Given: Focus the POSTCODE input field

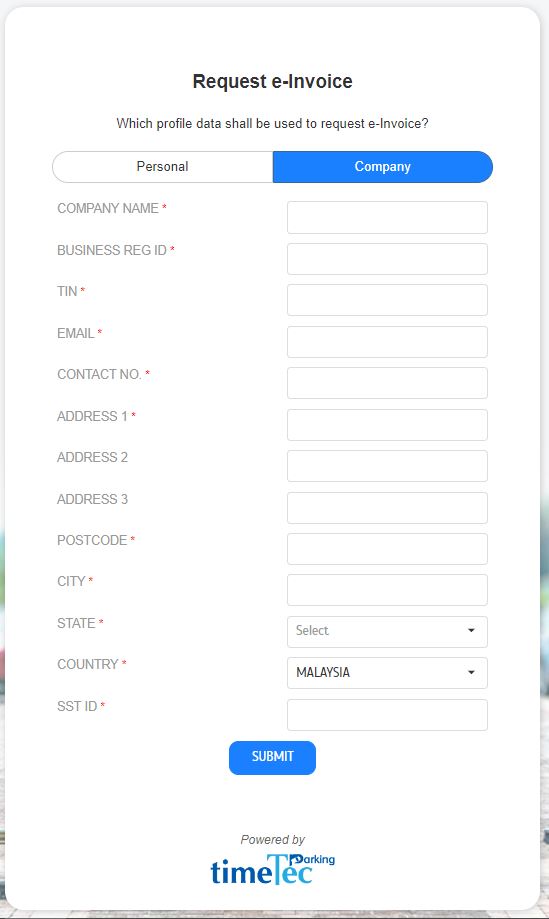Looking at the screenshot, I should point(387,549).
